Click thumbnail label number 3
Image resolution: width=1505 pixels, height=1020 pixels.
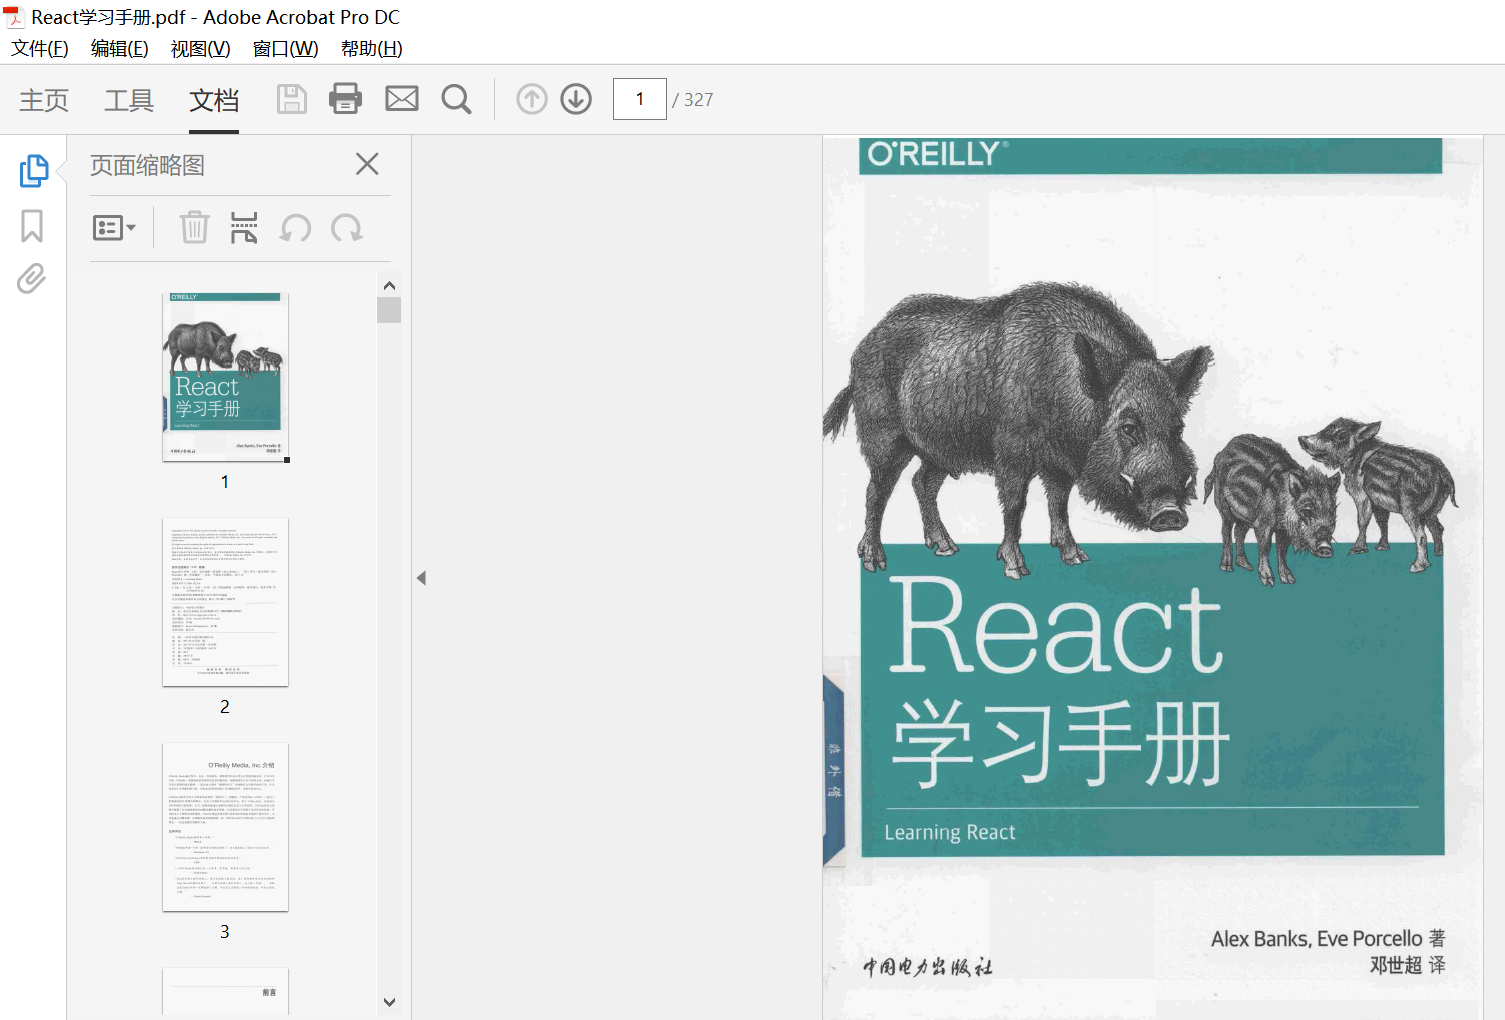point(225,932)
